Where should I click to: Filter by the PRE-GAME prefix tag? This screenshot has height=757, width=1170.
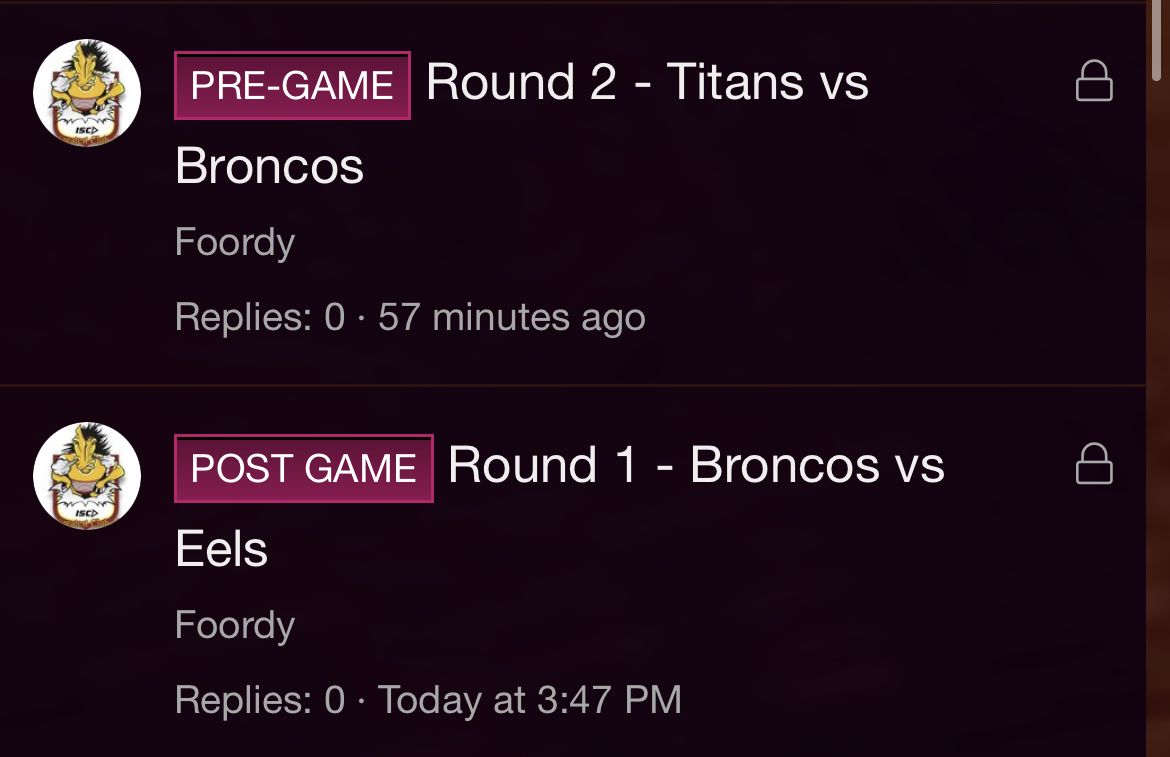click(x=292, y=85)
